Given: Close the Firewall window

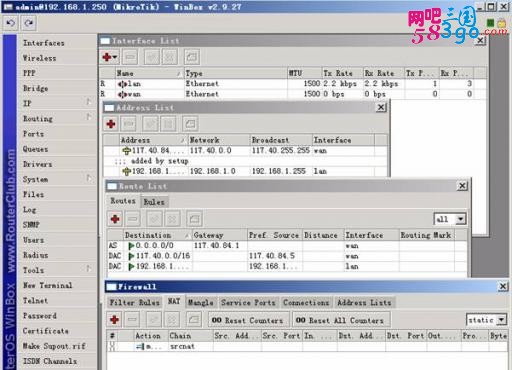Looking at the screenshot, I should tap(503, 286).
